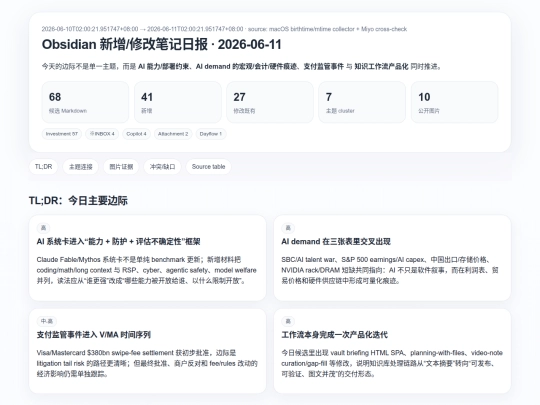The image size is (540, 405).
Task: Click the Copilot 4 tag chip
Action: coord(136,134)
